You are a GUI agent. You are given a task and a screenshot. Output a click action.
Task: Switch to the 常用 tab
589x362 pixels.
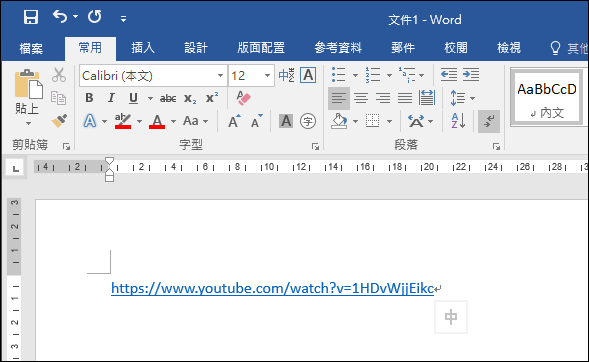point(90,48)
